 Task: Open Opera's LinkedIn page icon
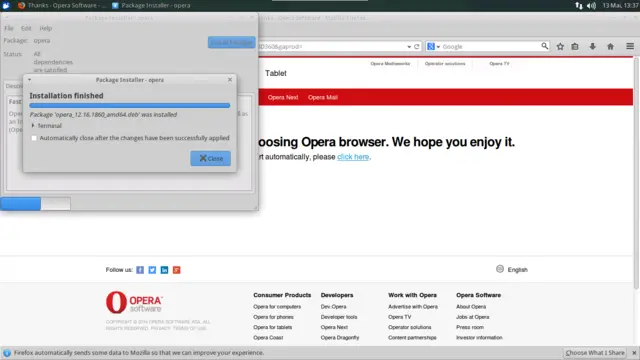(x=164, y=270)
